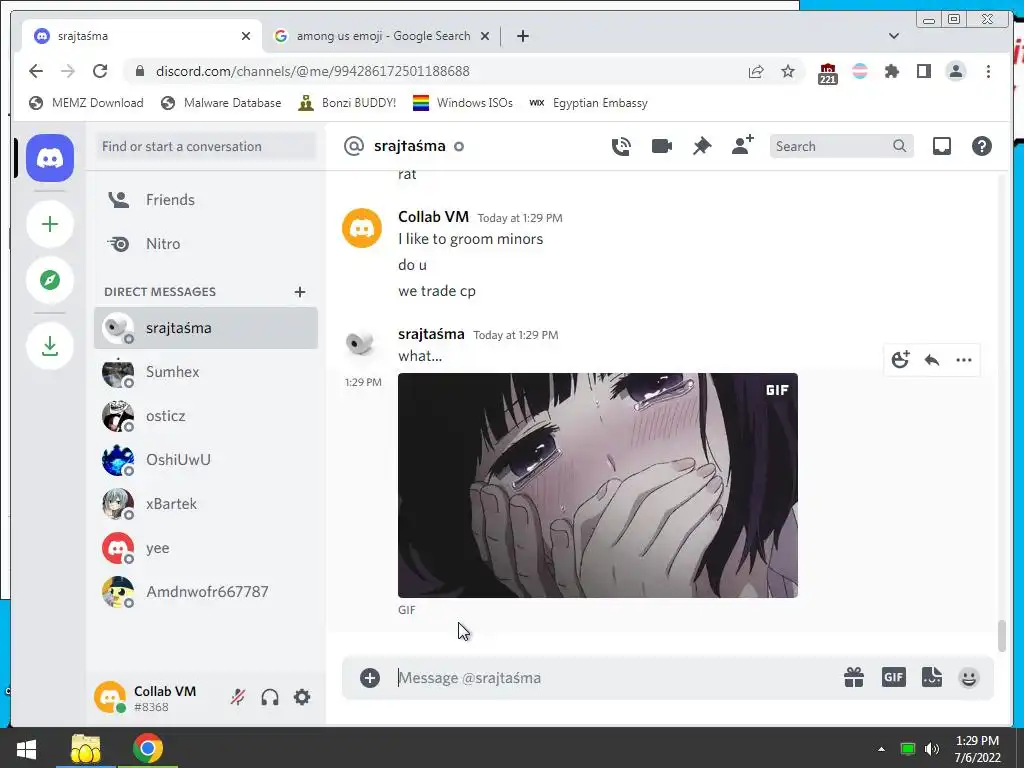Click the chat scrollbar thumb
The height and width of the screenshot is (768, 1024).
coord(1002,636)
